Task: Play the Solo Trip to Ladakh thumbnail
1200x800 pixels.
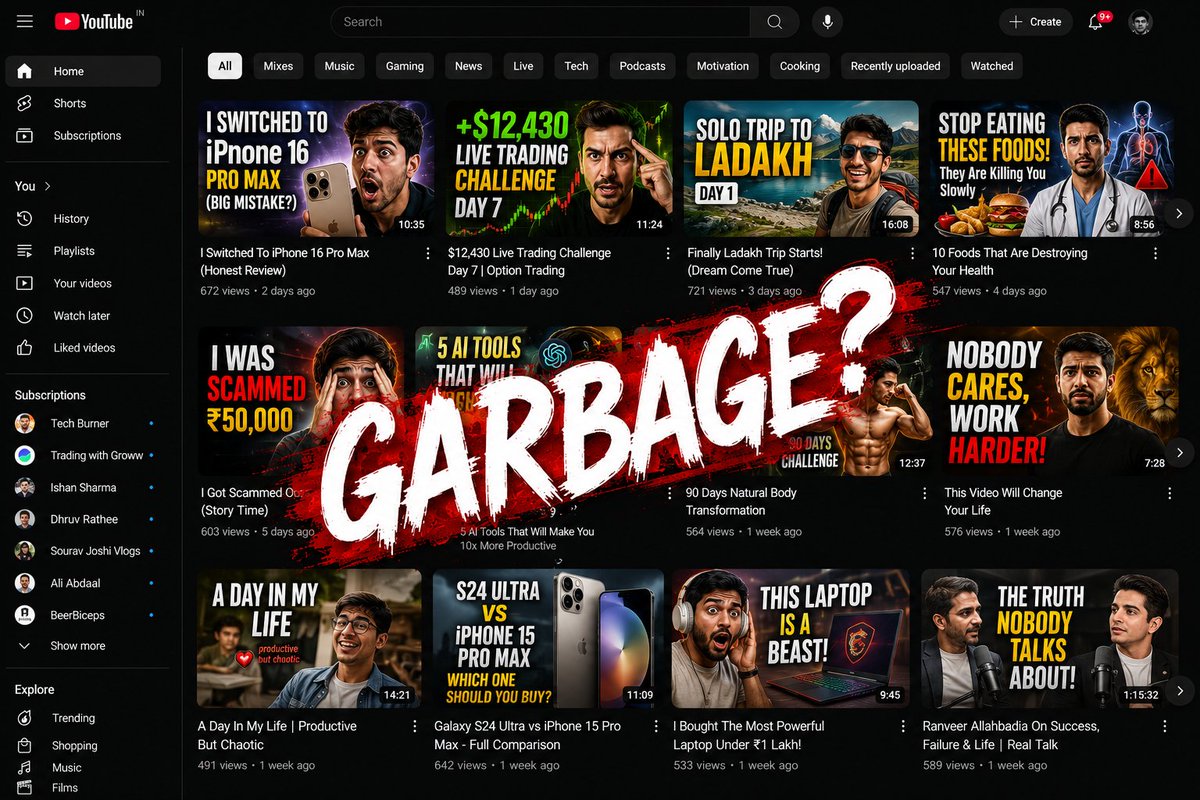Action: tap(801, 168)
